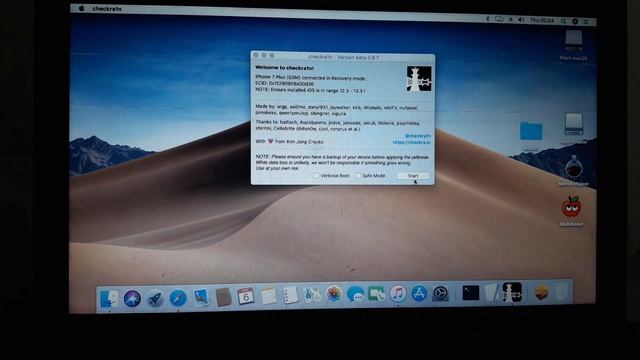The width and height of the screenshot is (640, 360).
Task: Open Notification Center icon in menu bar
Action: (x=586, y=22)
